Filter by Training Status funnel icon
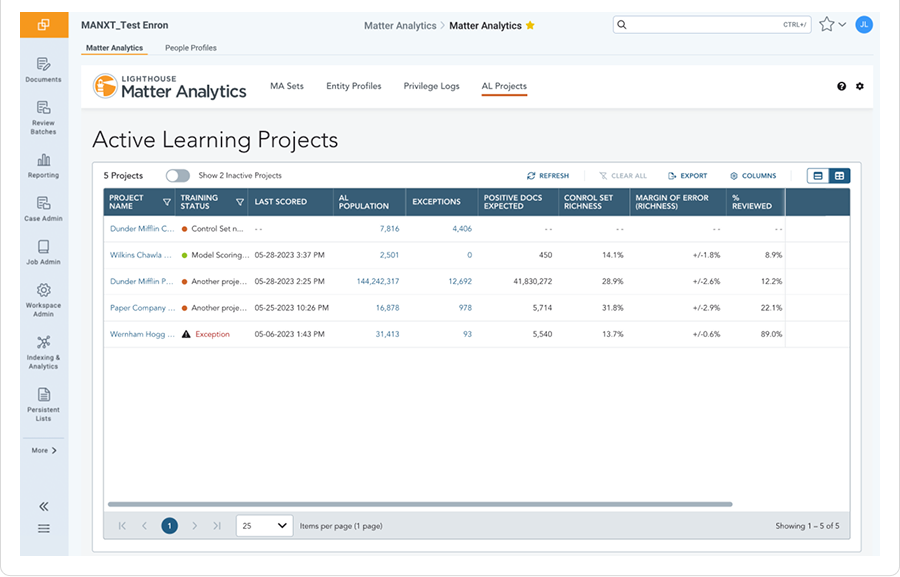Viewport: 900px width, 577px height. coord(240,202)
